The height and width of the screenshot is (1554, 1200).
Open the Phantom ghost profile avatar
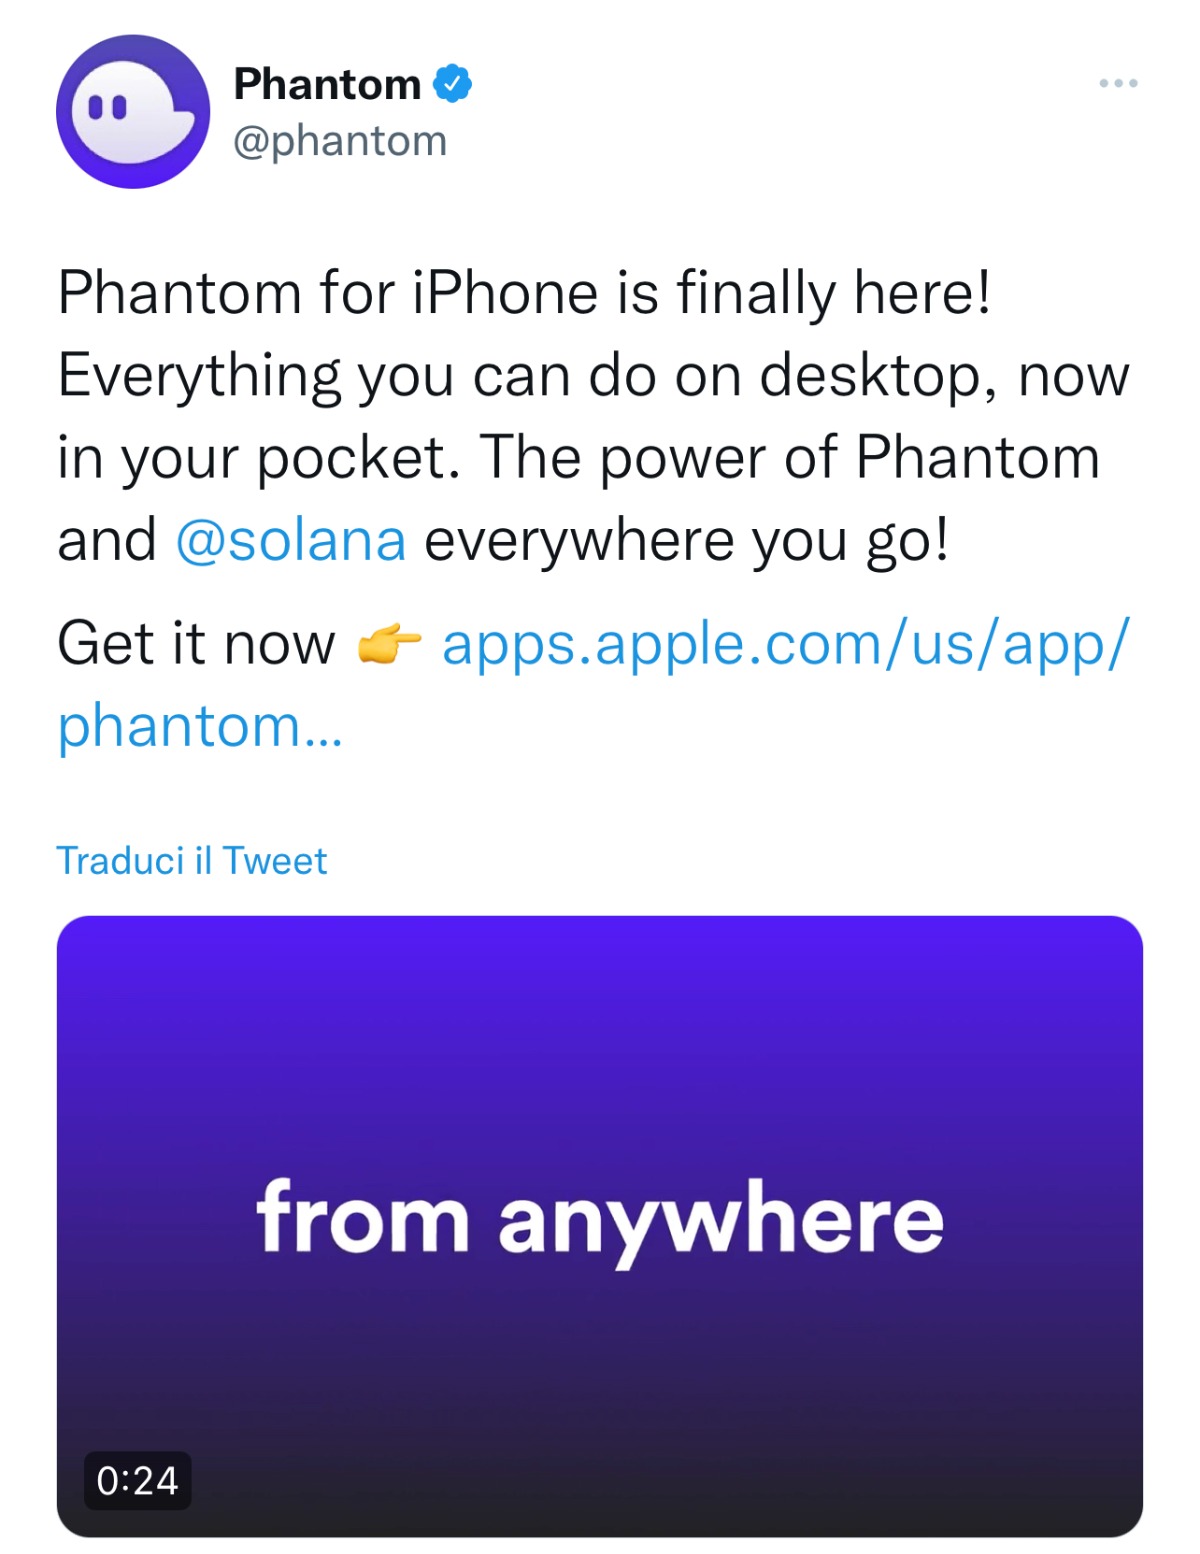tap(133, 111)
